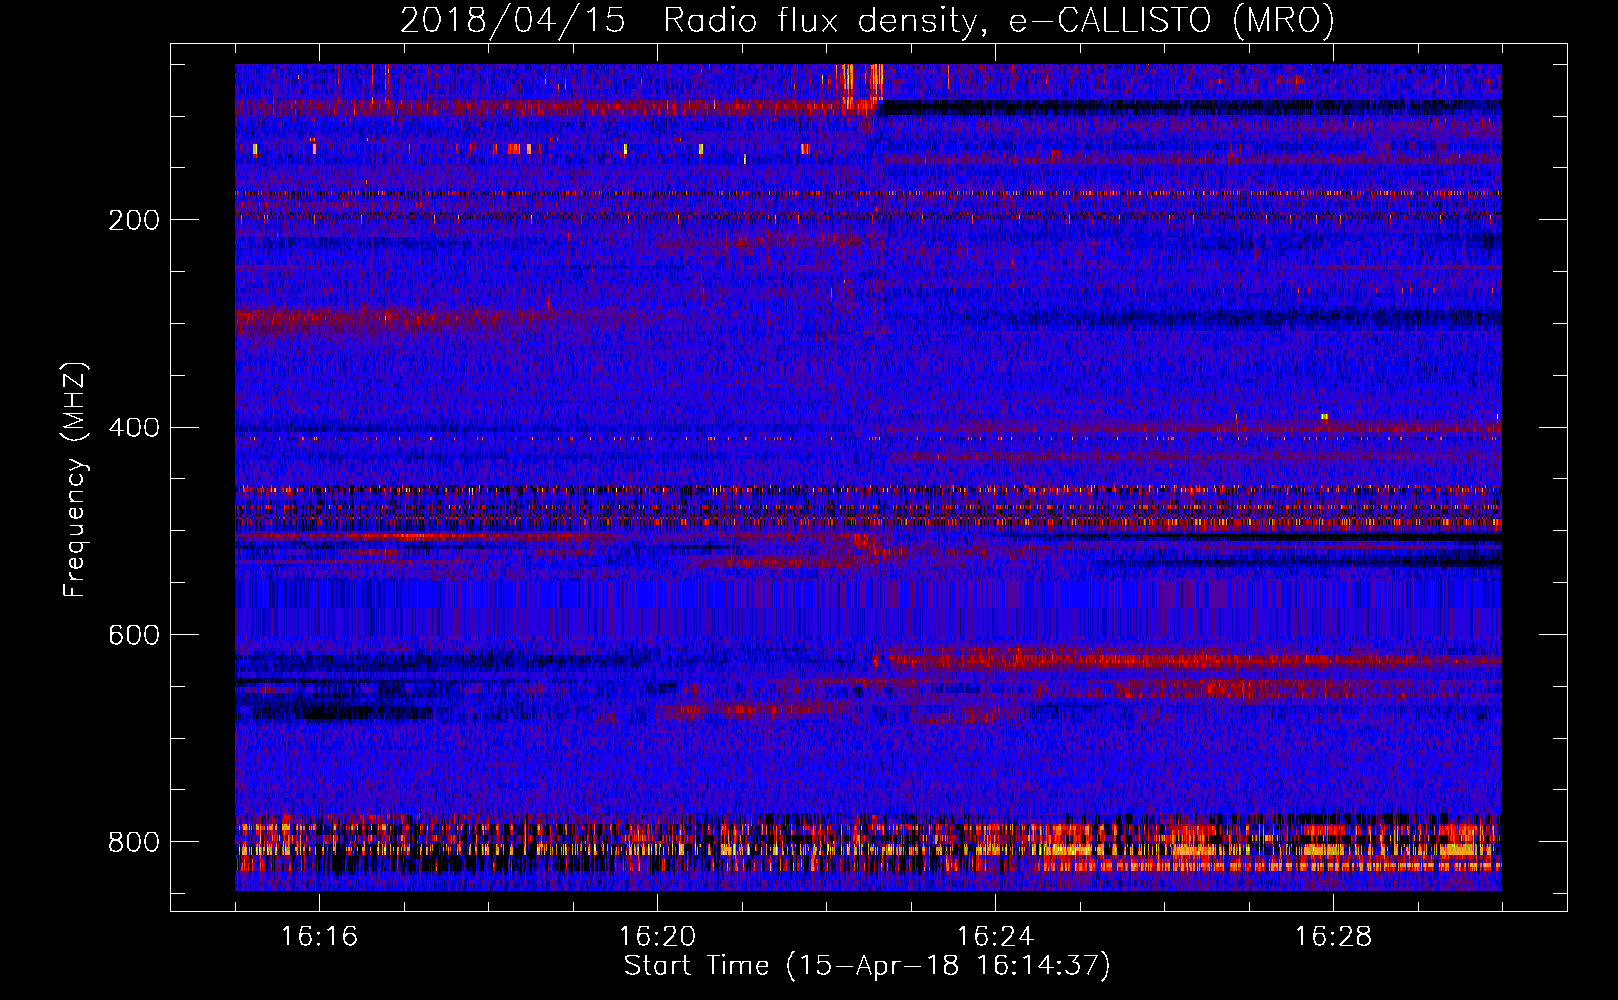Click the plot title '2018/04/15 Radio flux density, e-CALLISTO (MRO)'
Screen dimensions: 1618x1000
click(x=867, y=20)
